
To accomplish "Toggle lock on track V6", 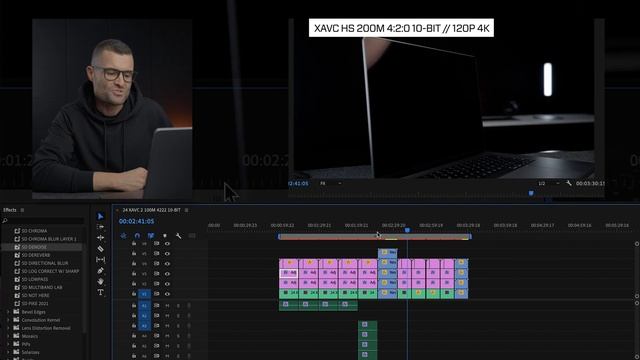I will click(x=134, y=243).
